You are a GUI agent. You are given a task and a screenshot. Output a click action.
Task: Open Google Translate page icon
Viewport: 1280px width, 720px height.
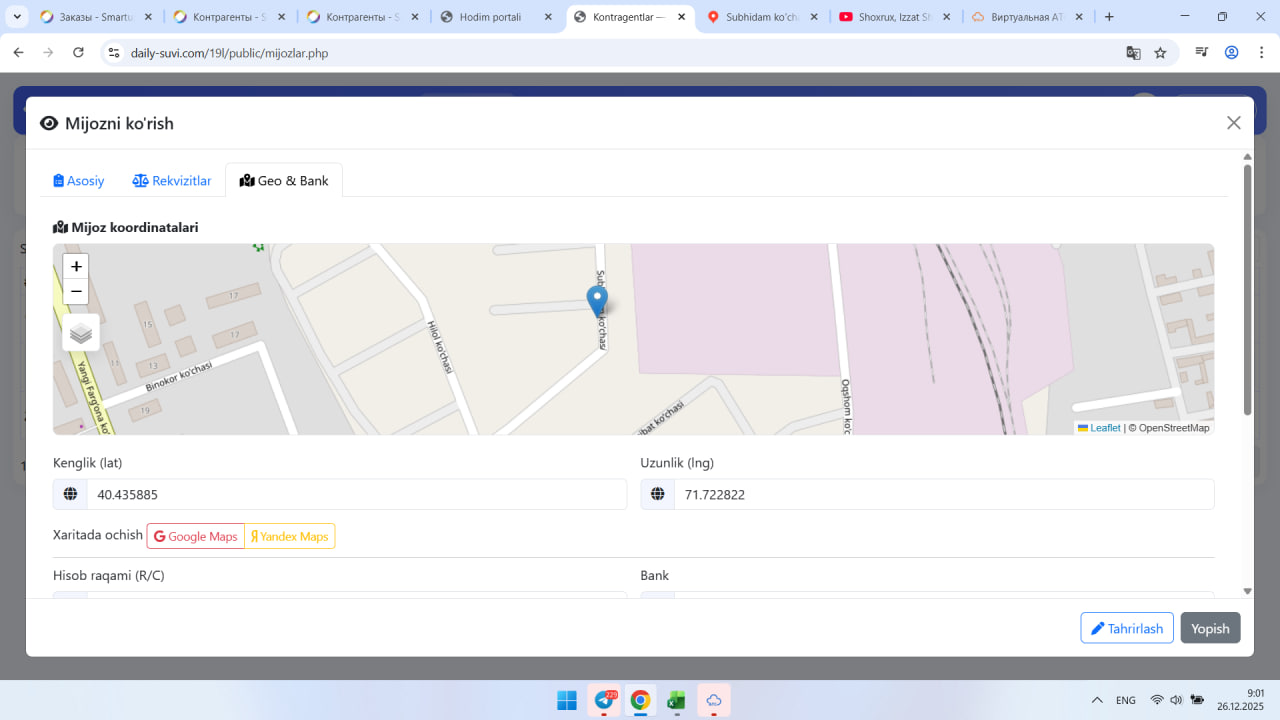coord(1133,53)
